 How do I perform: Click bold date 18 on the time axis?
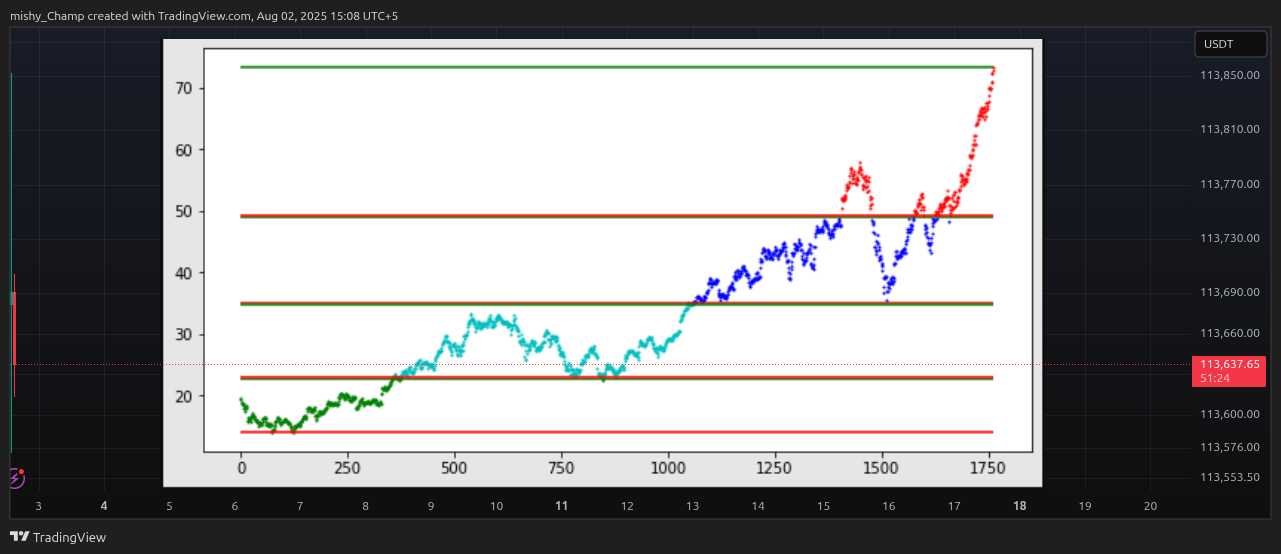coord(1020,506)
